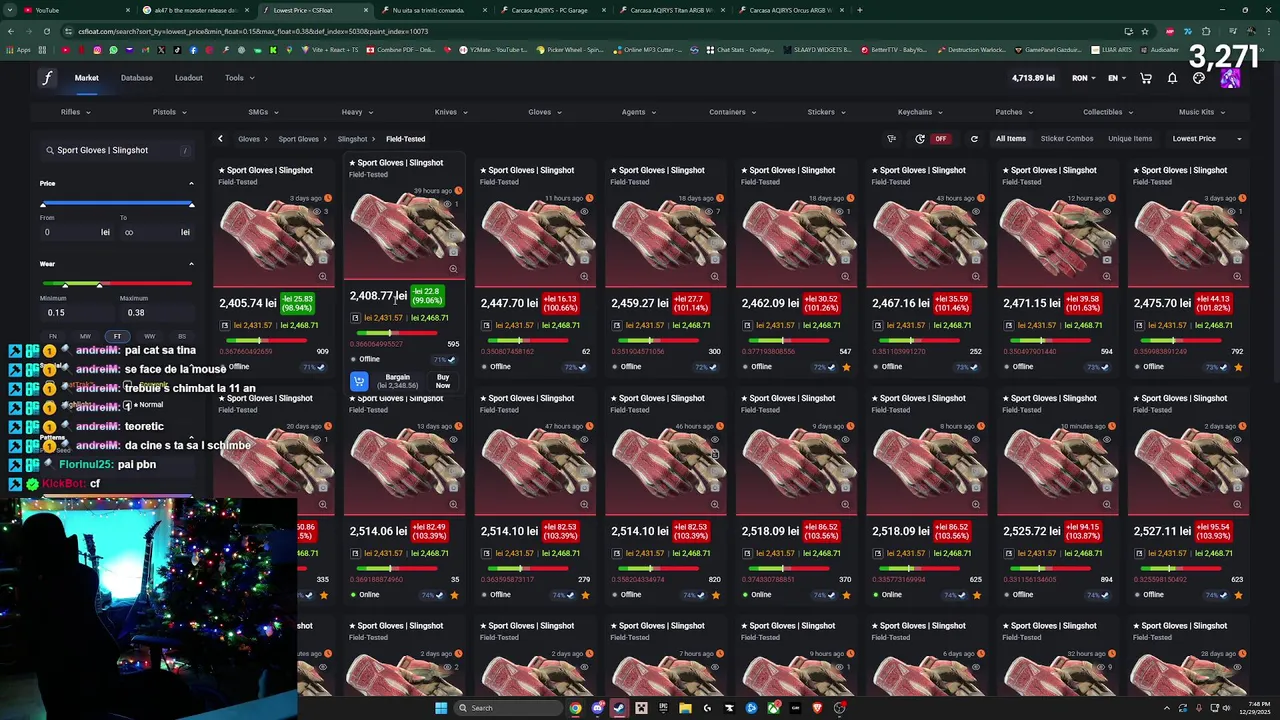Click the search magnifier icon in sidebar
Screen dimensions: 1280x720
49,150
